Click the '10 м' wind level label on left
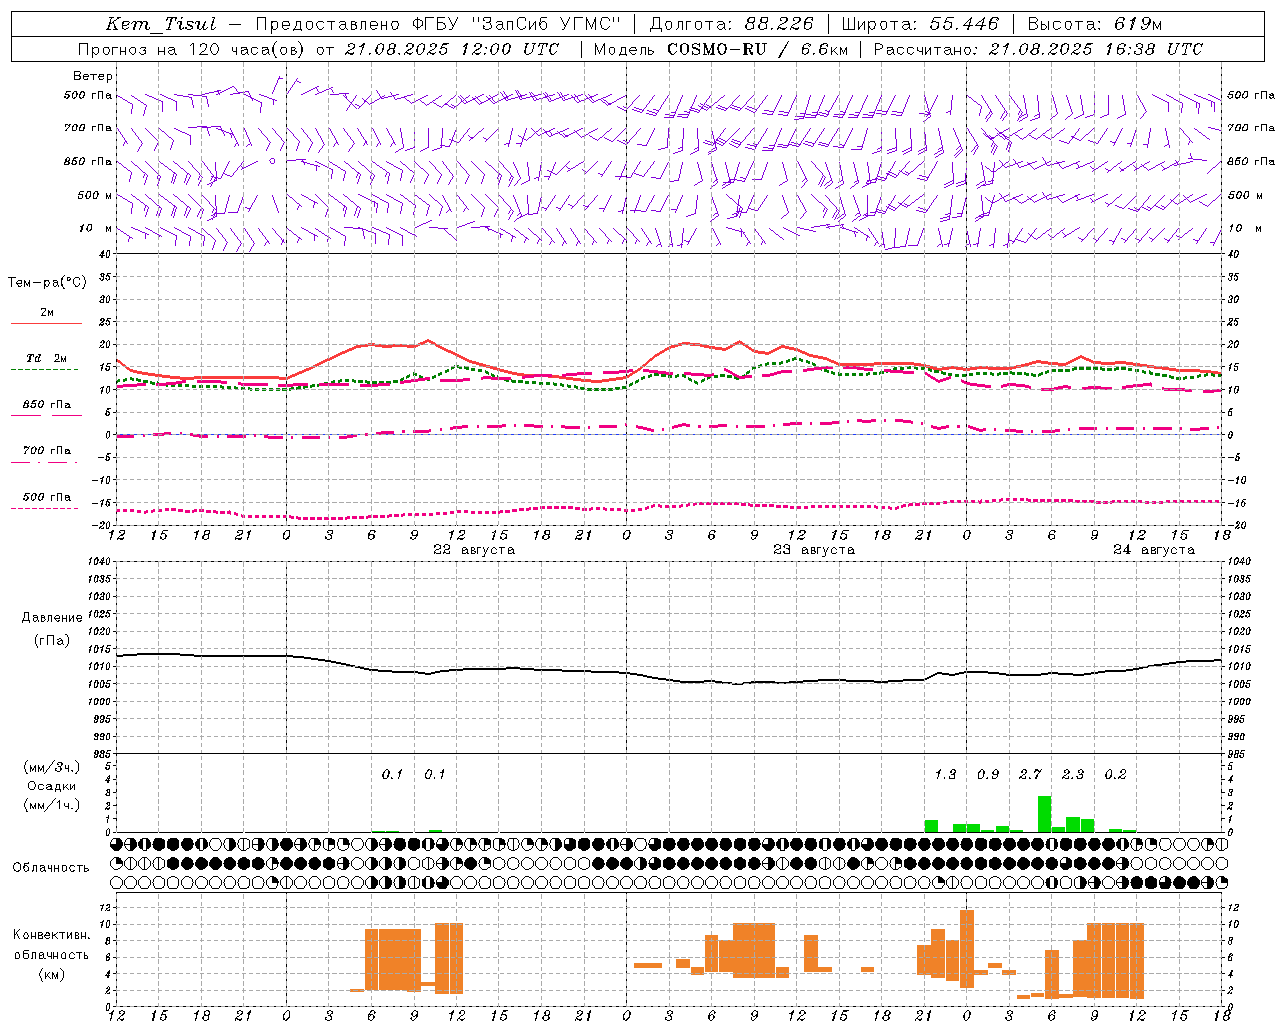The height and width of the screenshot is (1024, 1280). coord(96,228)
